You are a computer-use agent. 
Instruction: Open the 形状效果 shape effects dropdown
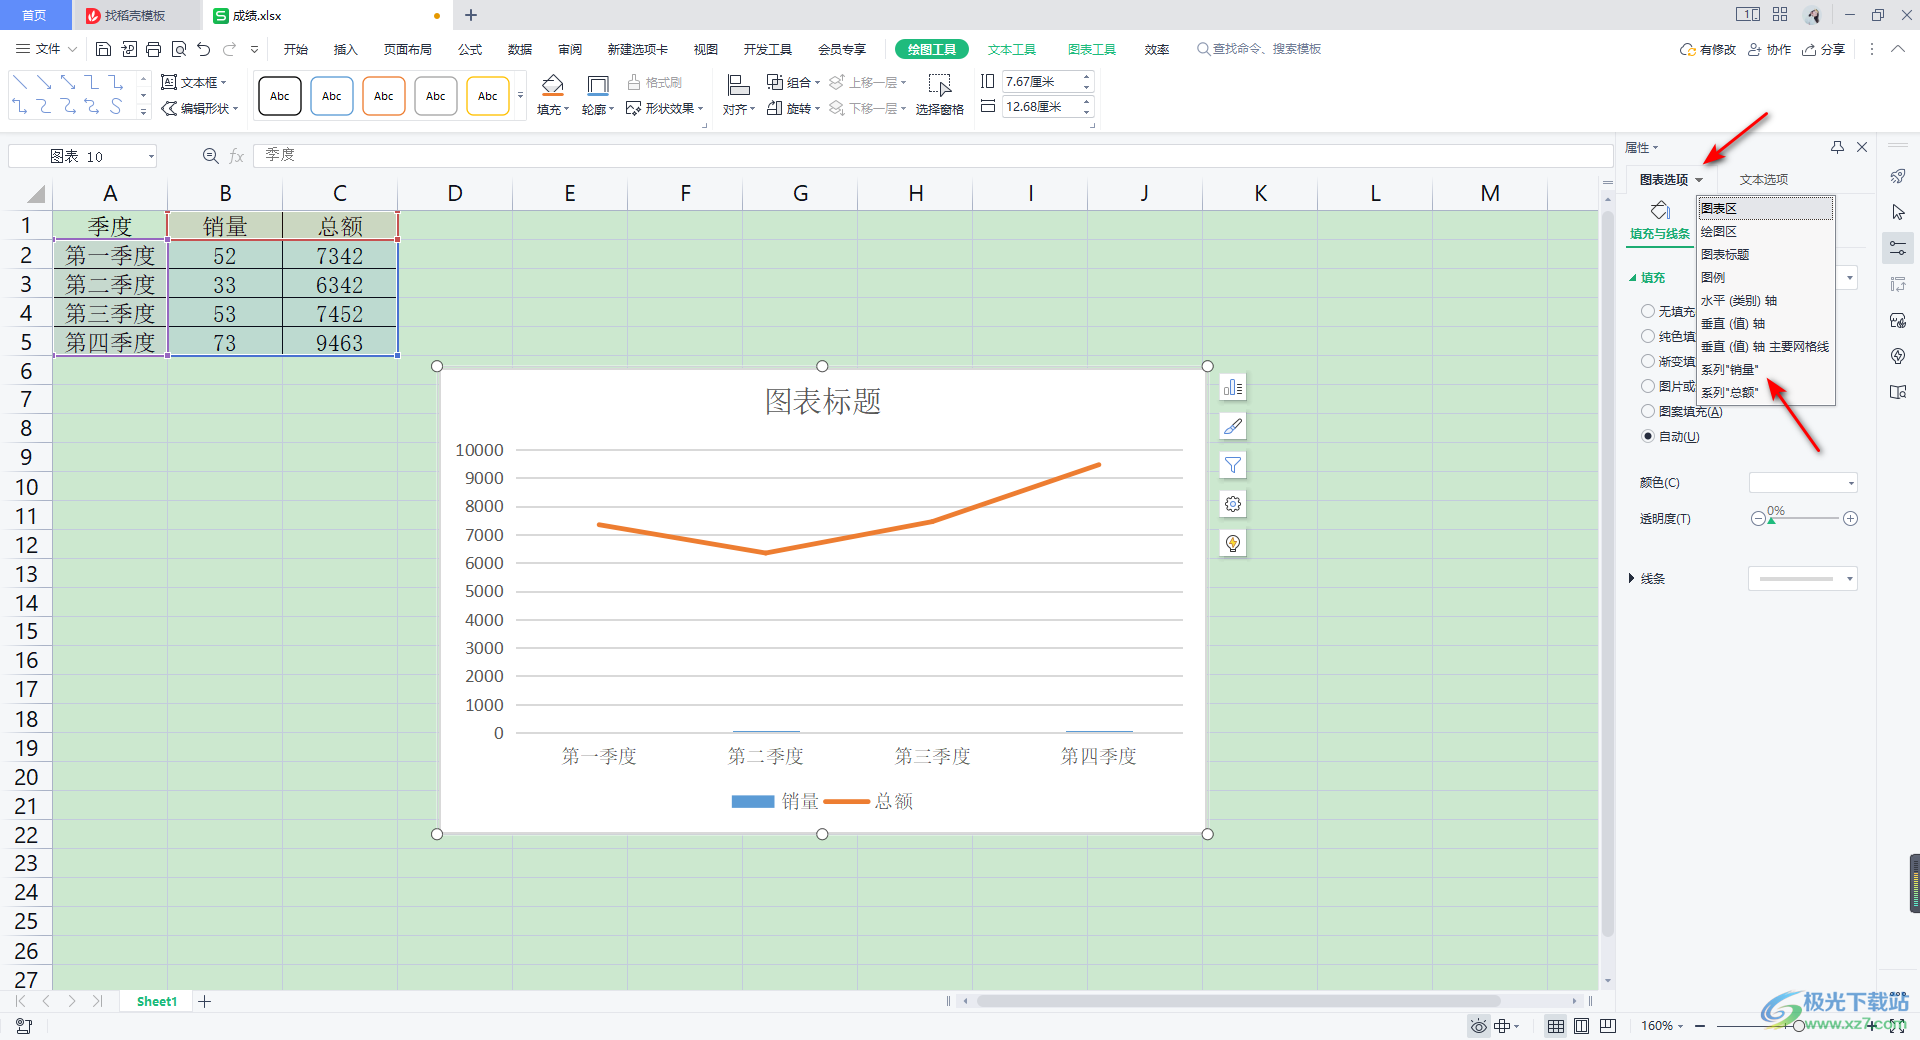coord(665,109)
